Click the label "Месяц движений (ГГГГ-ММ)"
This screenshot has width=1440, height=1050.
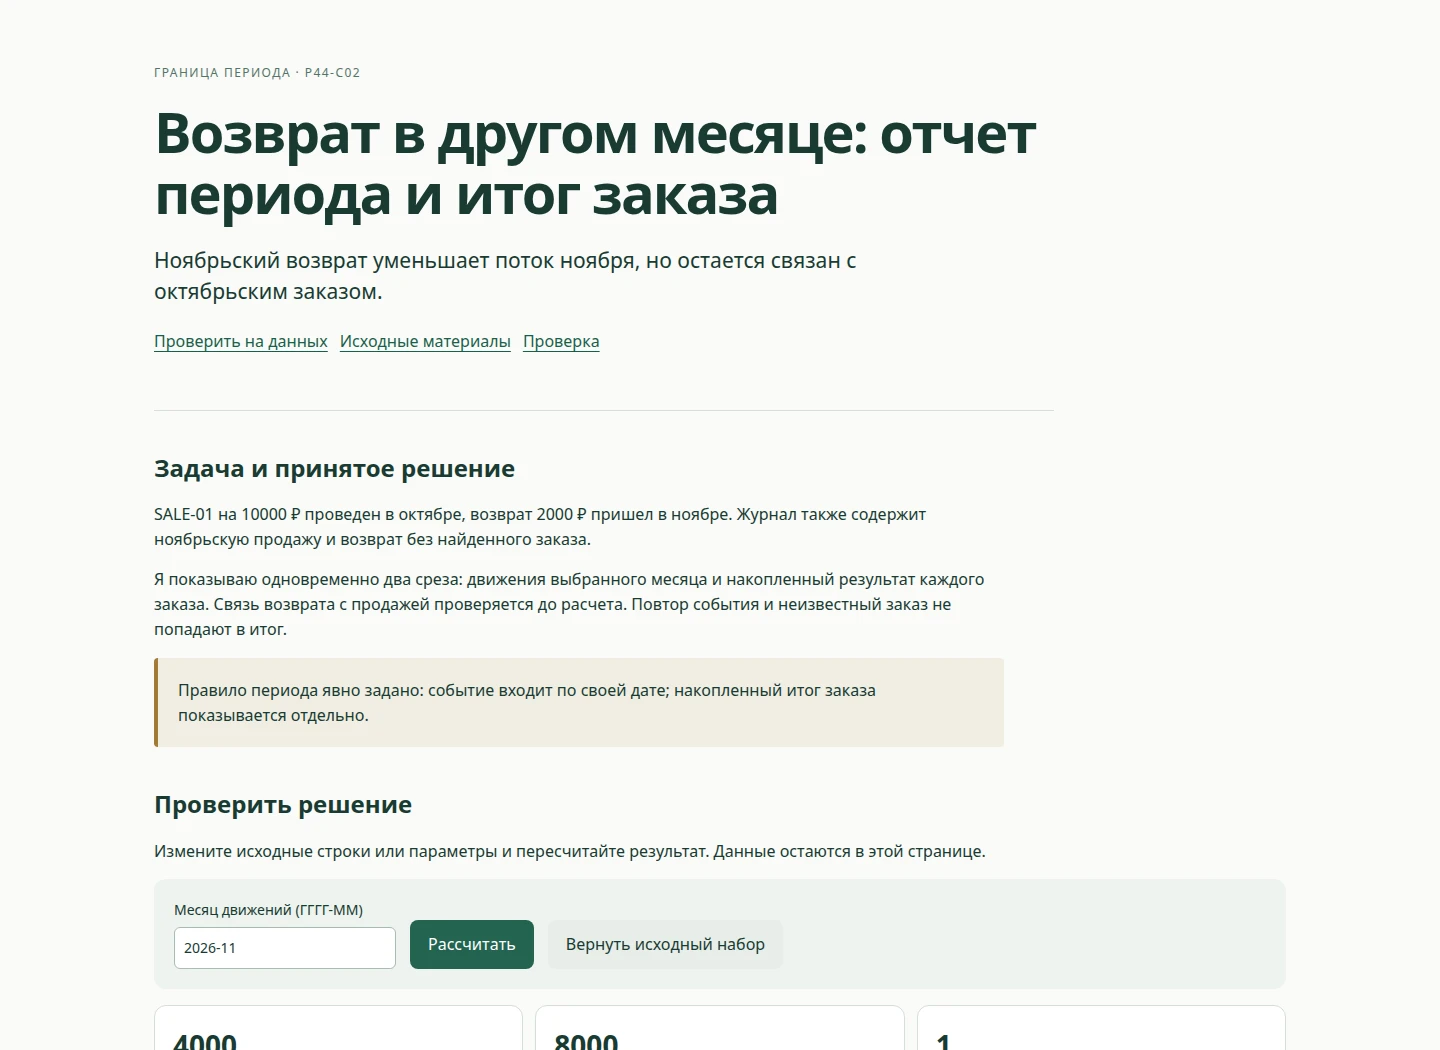pyautogui.click(x=268, y=910)
